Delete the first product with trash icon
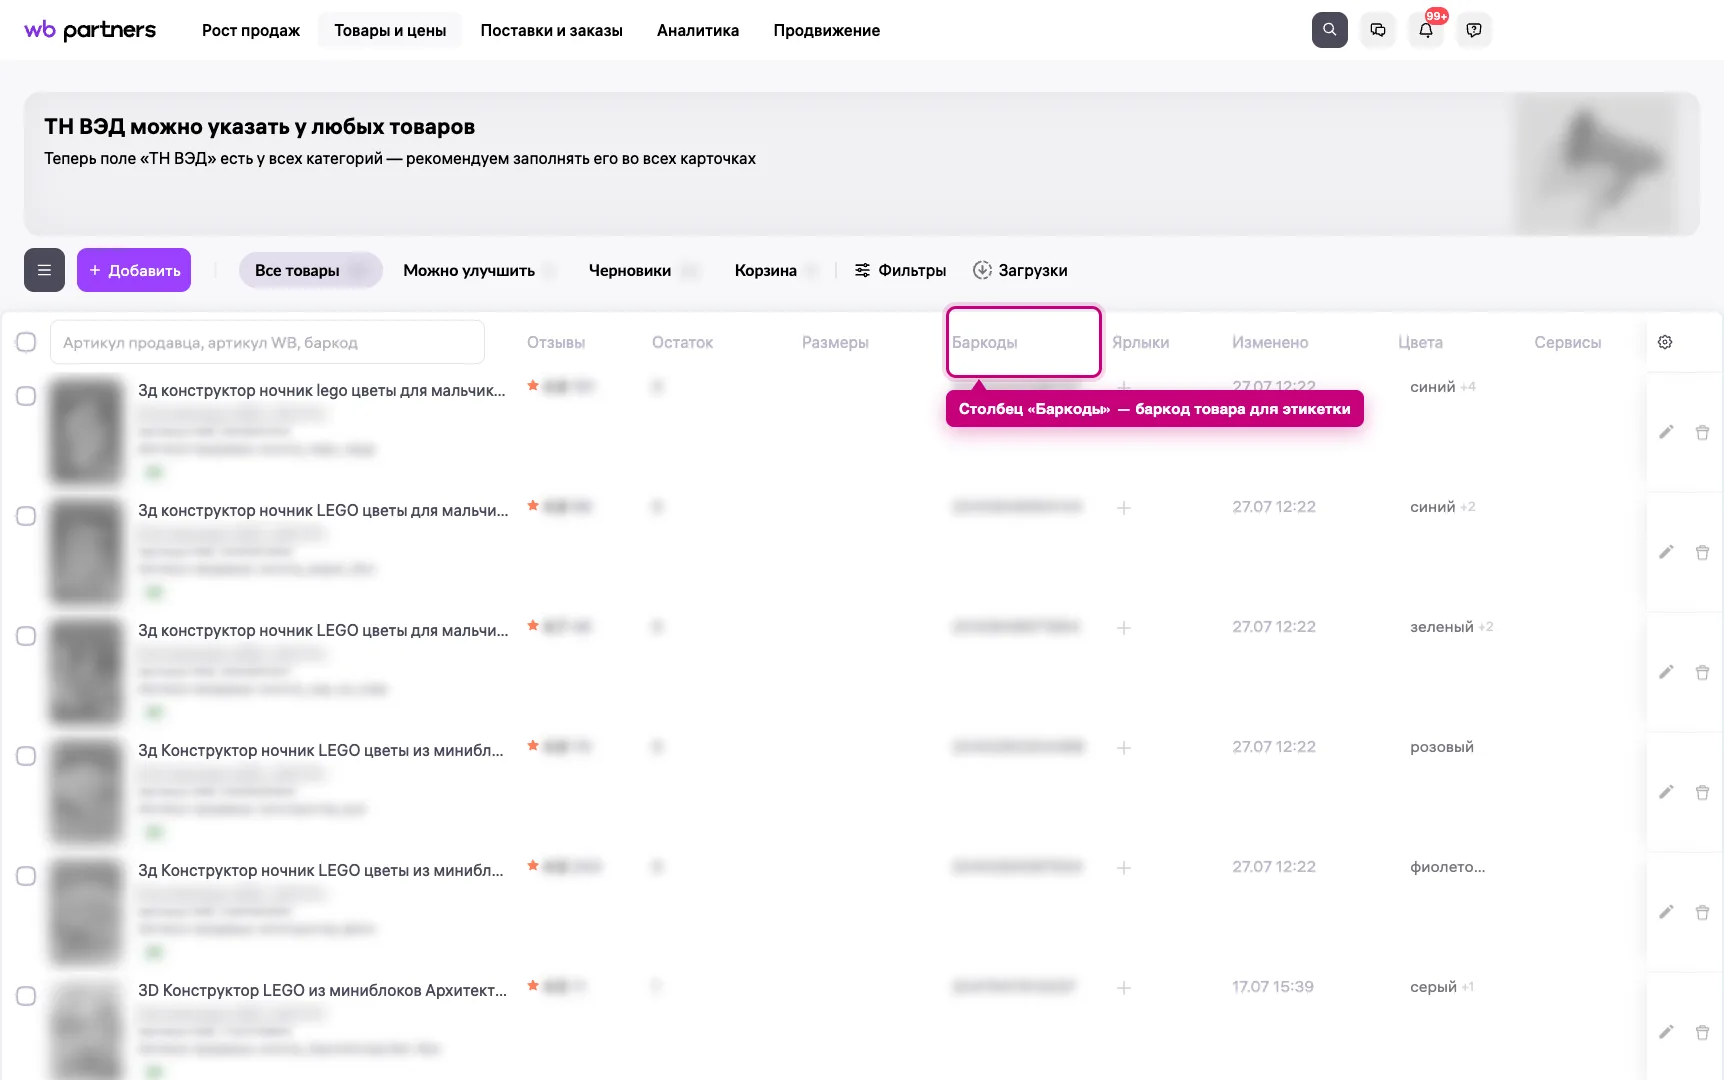 [1702, 432]
